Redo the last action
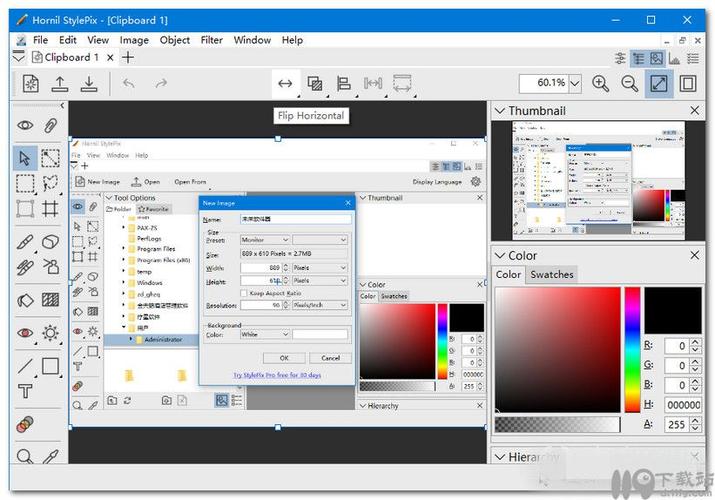 click(161, 83)
